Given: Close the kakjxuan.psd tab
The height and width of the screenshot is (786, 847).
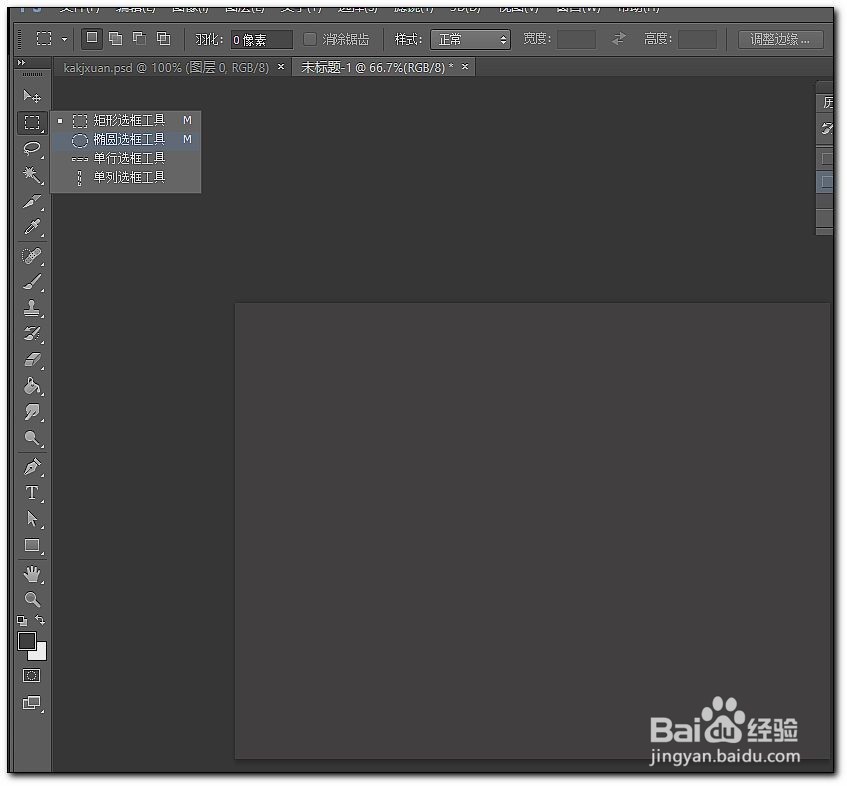Looking at the screenshot, I should 281,67.
